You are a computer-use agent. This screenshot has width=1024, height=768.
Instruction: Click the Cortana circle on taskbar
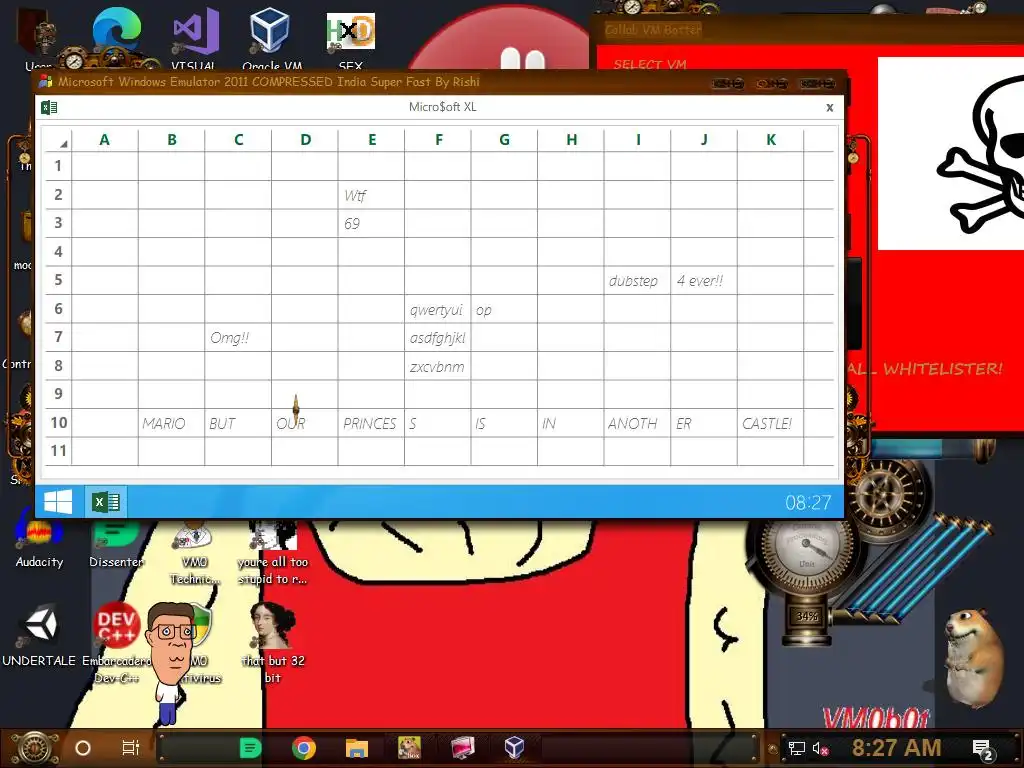[83, 748]
